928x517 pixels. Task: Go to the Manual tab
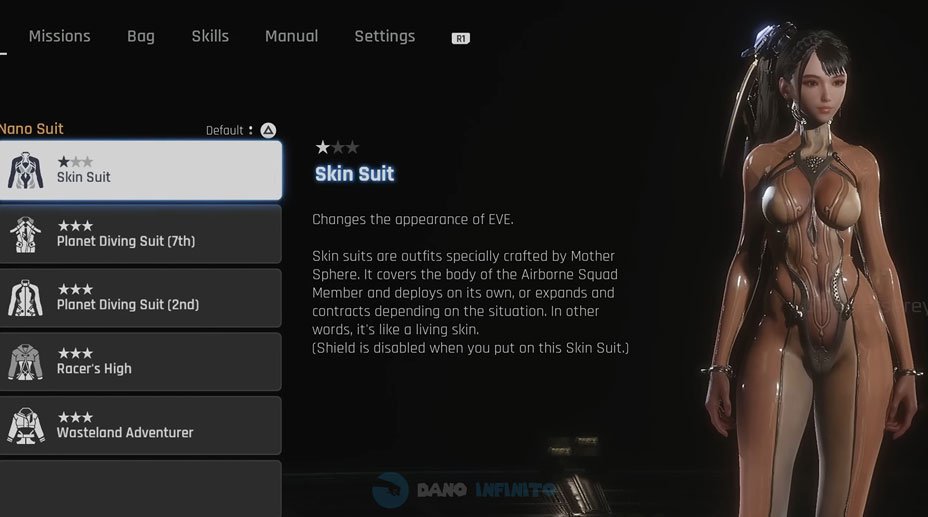(x=291, y=36)
